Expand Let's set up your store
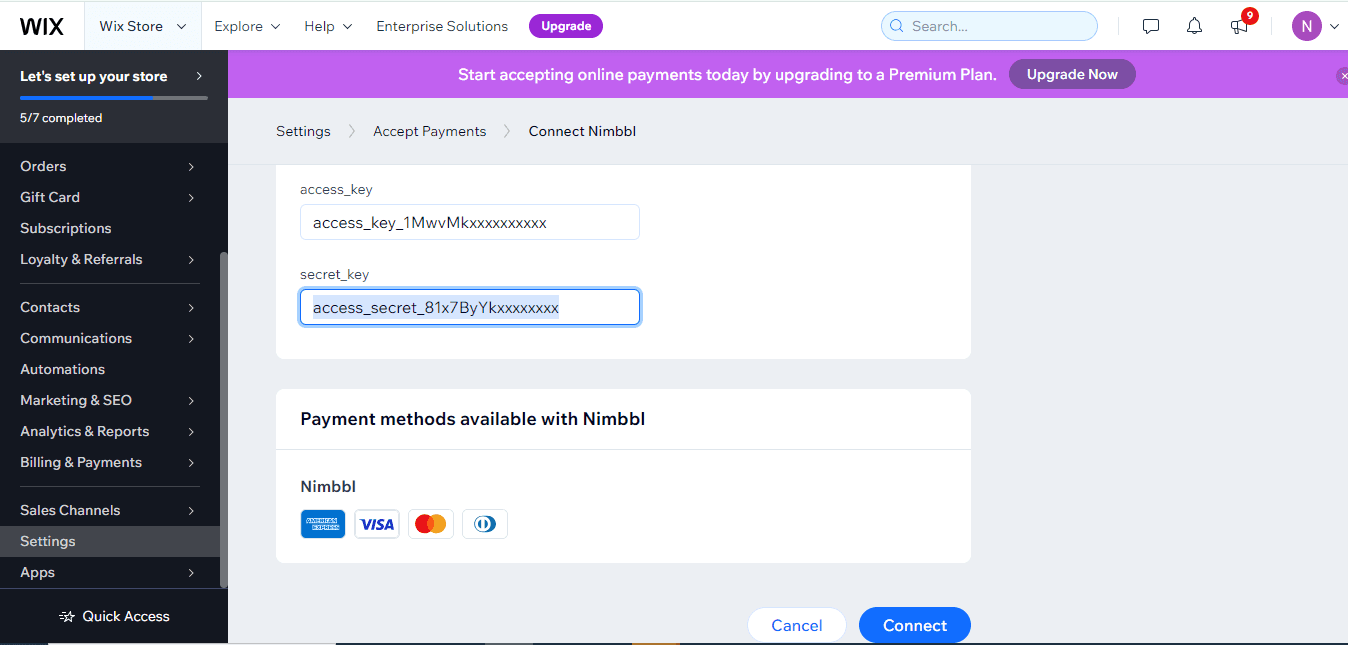Viewport: 1348px width, 645px height. click(112, 76)
